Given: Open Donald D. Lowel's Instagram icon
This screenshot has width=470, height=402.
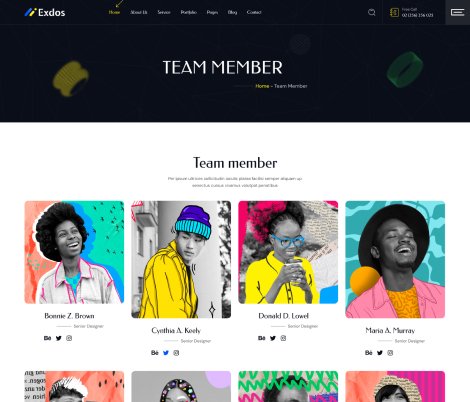Looking at the screenshot, I should tap(283, 338).
